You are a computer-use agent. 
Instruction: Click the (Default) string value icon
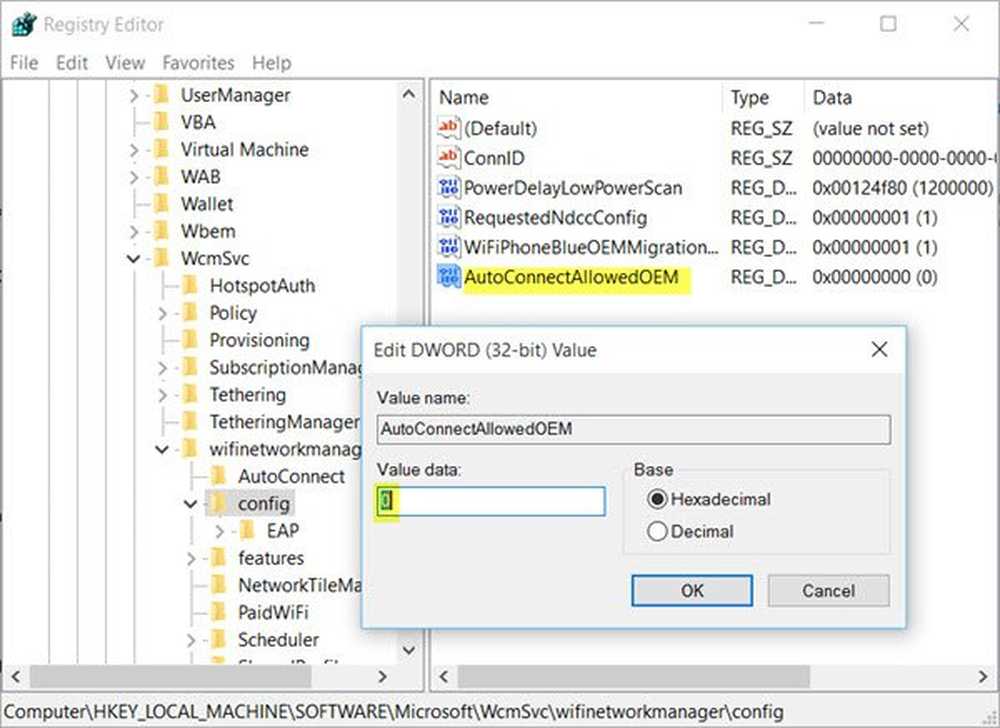coord(448,128)
